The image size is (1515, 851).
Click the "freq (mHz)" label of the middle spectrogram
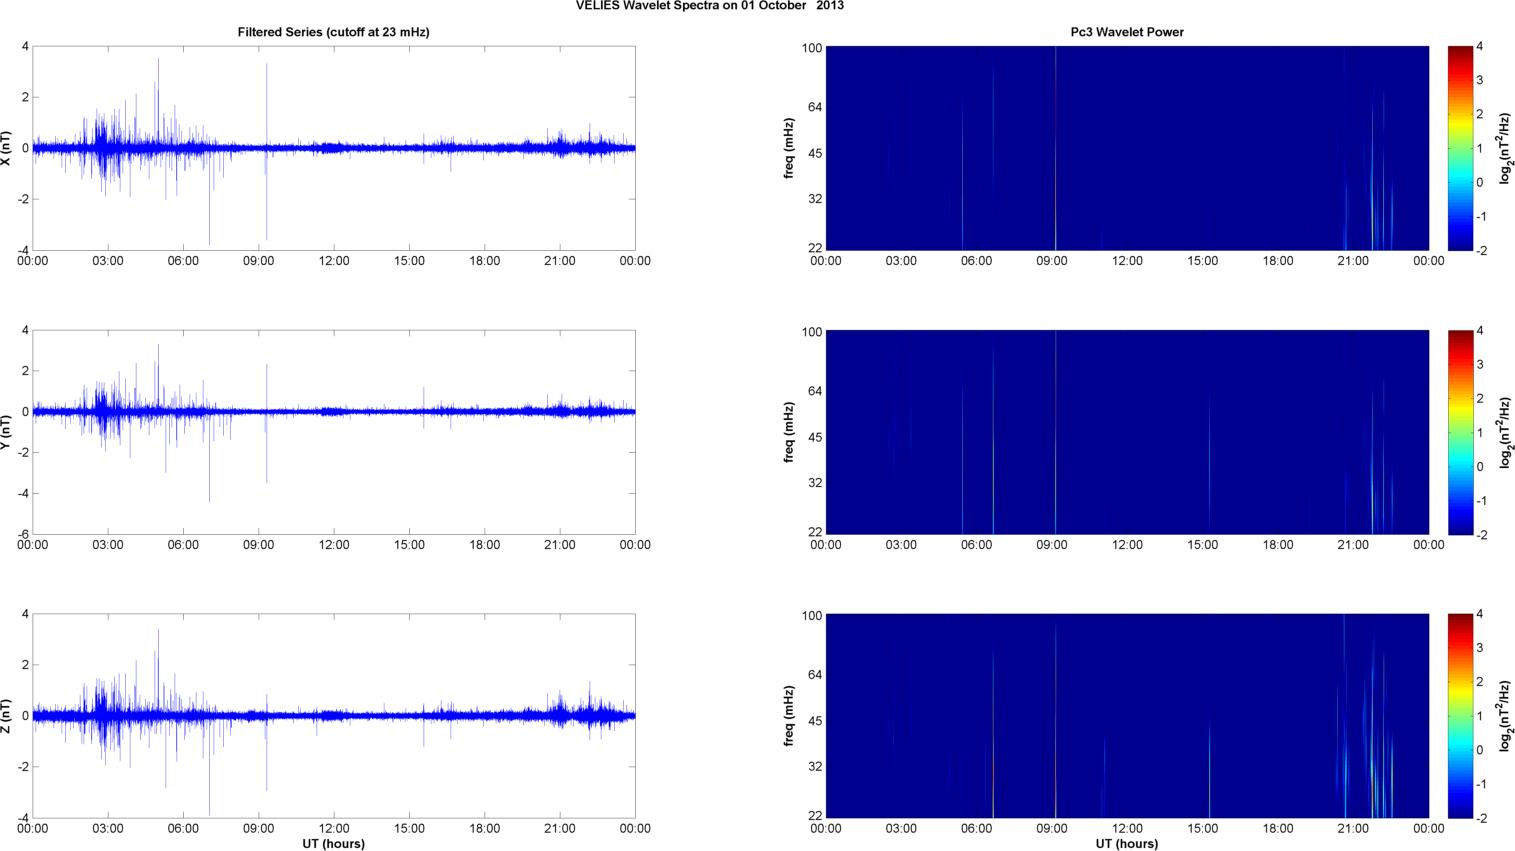click(789, 432)
